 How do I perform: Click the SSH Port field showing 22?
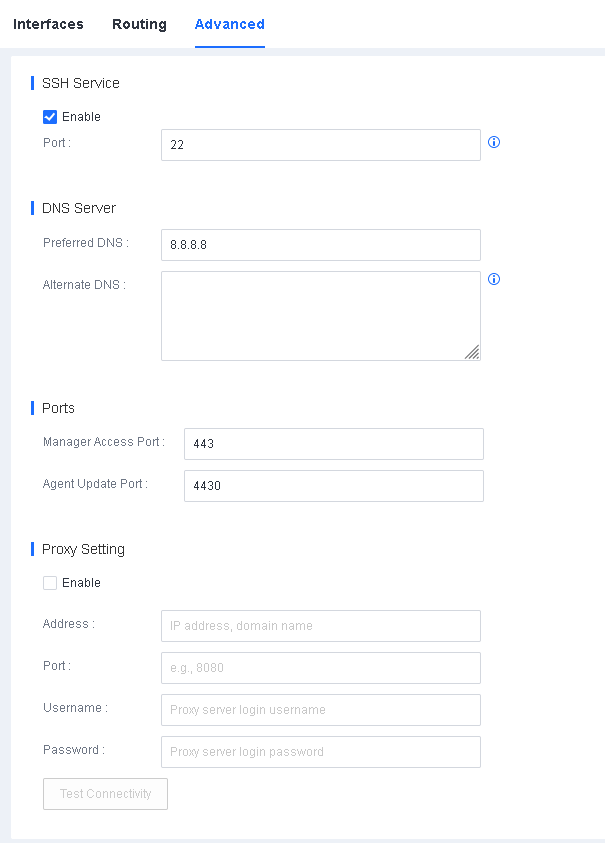pyautogui.click(x=320, y=145)
